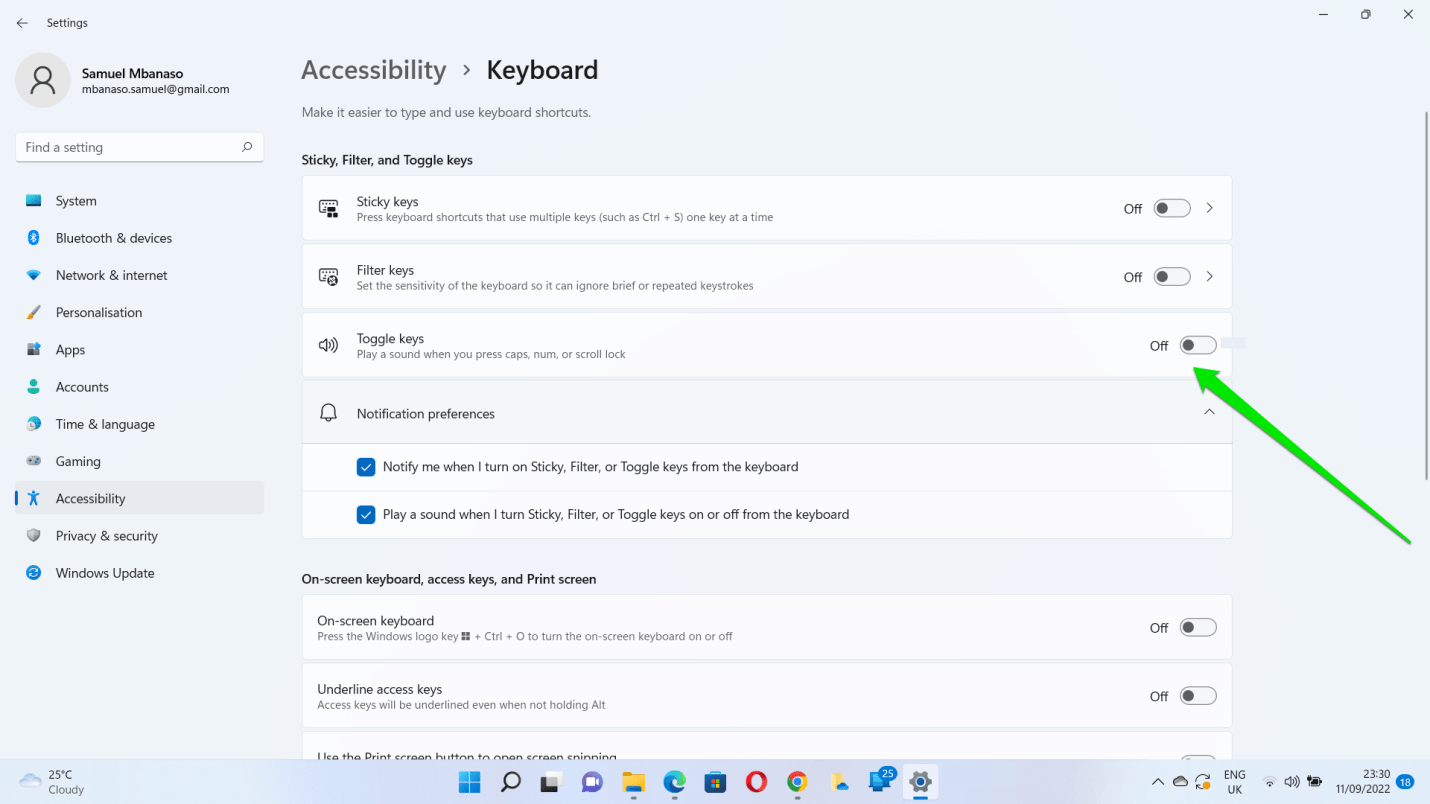Viewport: 1430px width, 804px height.
Task: Collapse the Notification preferences section
Action: (1209, 412)
